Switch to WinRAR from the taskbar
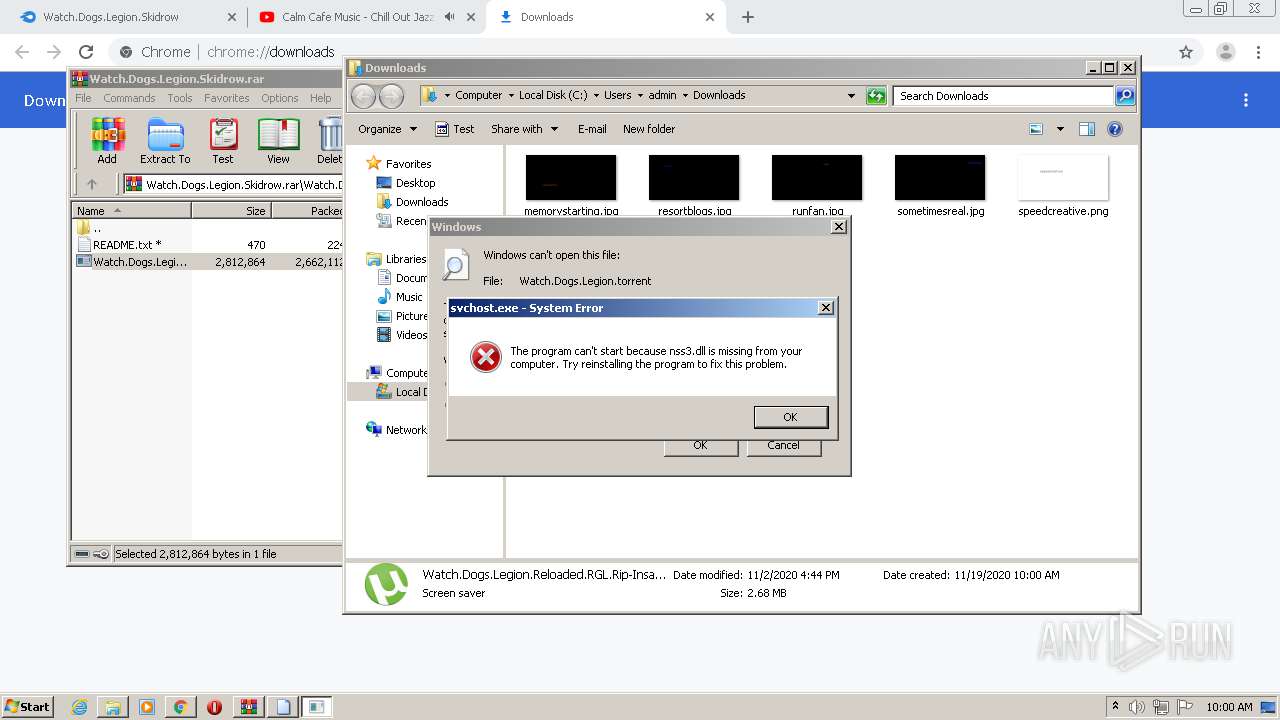 point(249,707)
